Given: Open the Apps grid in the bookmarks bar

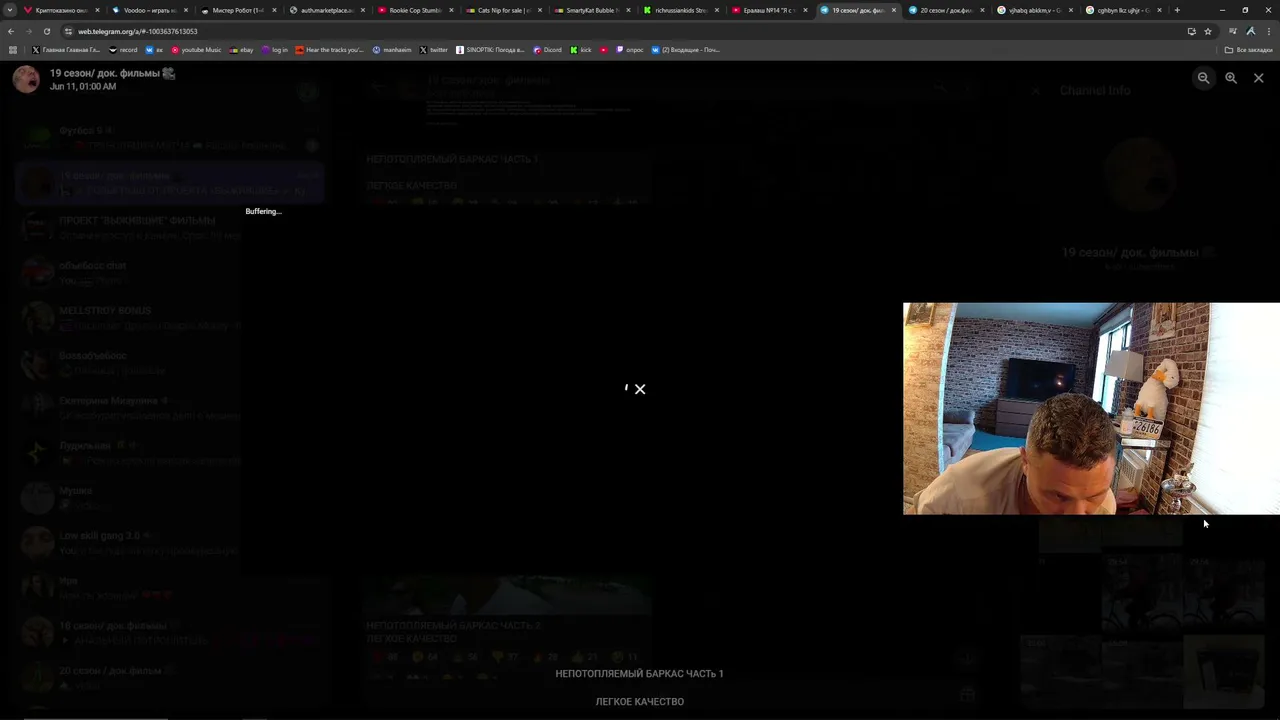Looking at the screenshot, I should pos(12,50).
